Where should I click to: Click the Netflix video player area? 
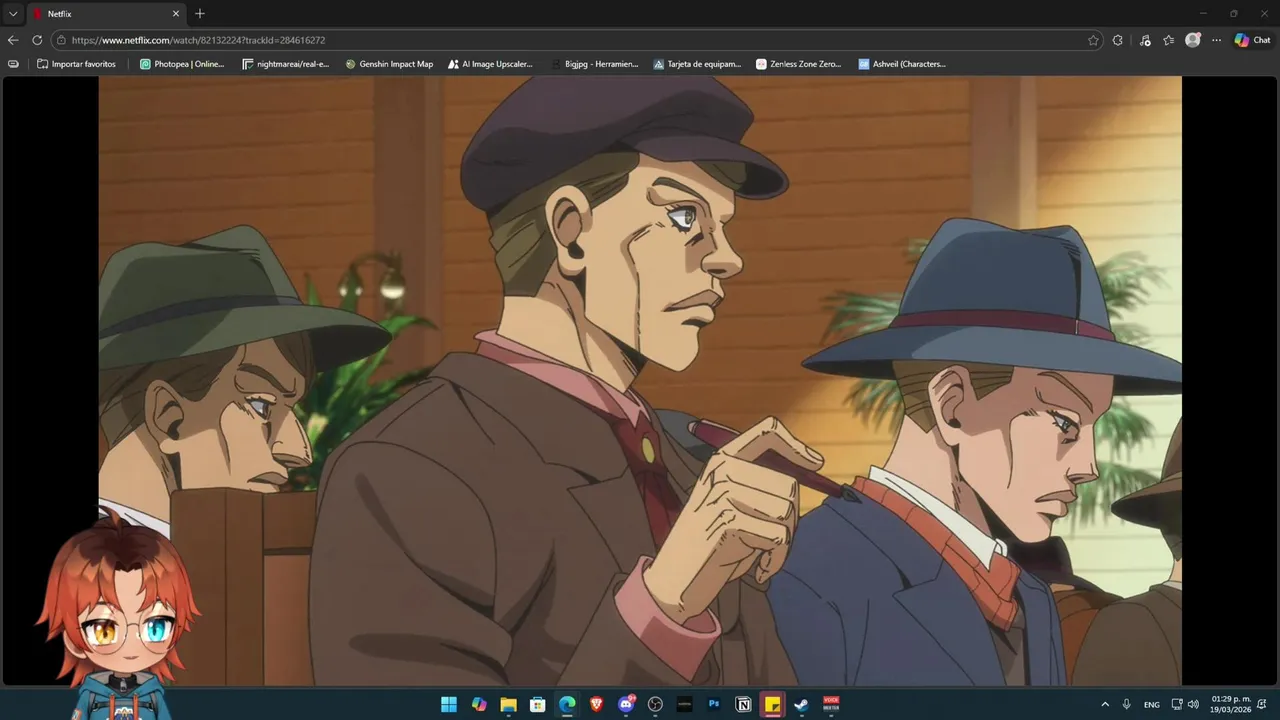tap(640, 381)
